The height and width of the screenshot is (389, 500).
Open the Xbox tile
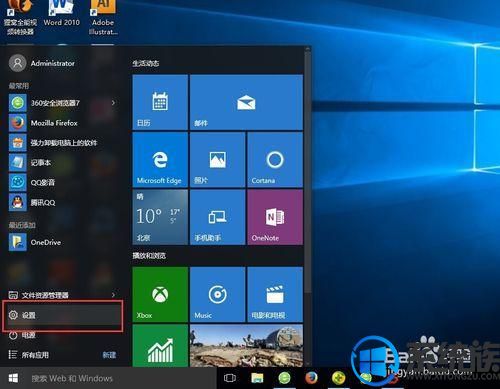[160, 294]
